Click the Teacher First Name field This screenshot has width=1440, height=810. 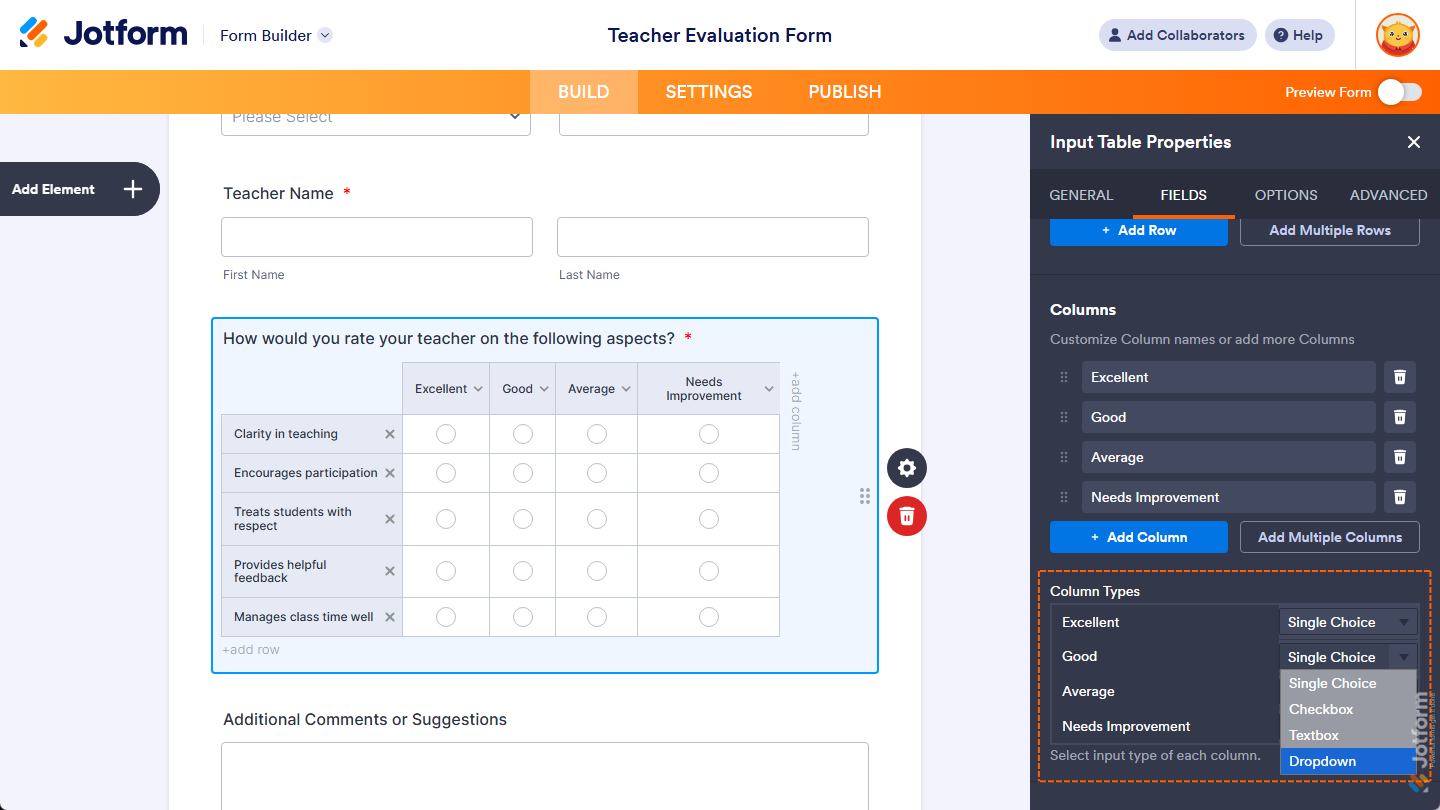(x=377, y=237)
